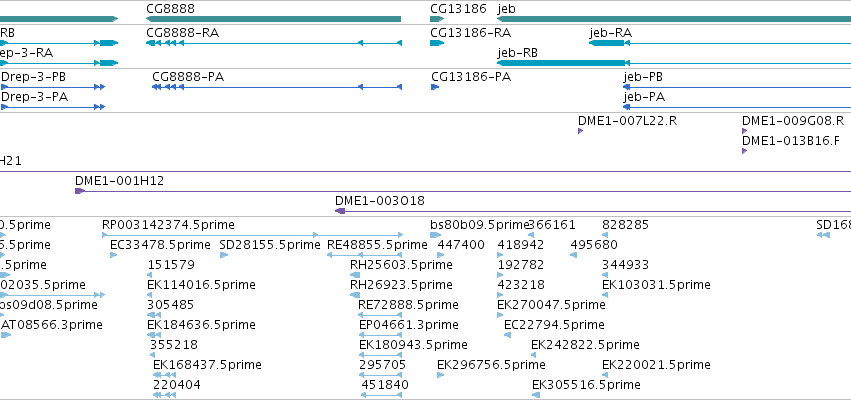Select the CG8888 gene bar
The height and width of the screenshot is (400, 851).
(x=274, y=19)
